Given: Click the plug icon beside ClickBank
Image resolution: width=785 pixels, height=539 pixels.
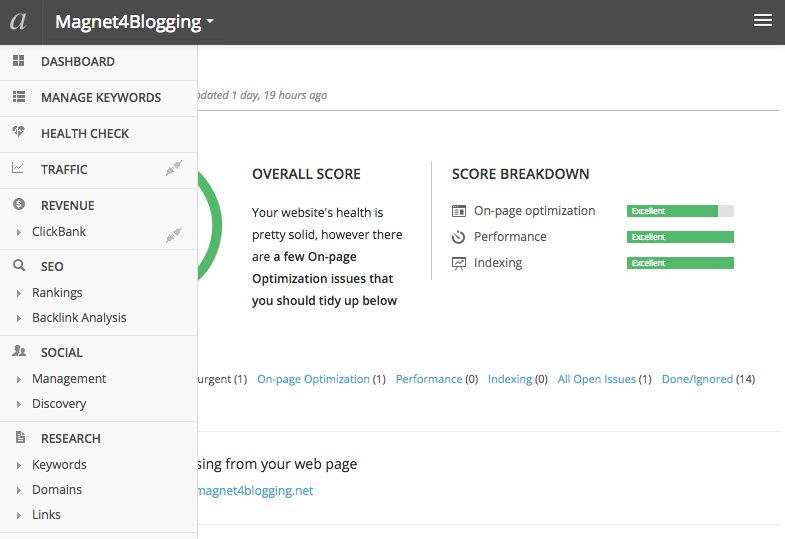Looking at the screenshot, I should [174, 234].
